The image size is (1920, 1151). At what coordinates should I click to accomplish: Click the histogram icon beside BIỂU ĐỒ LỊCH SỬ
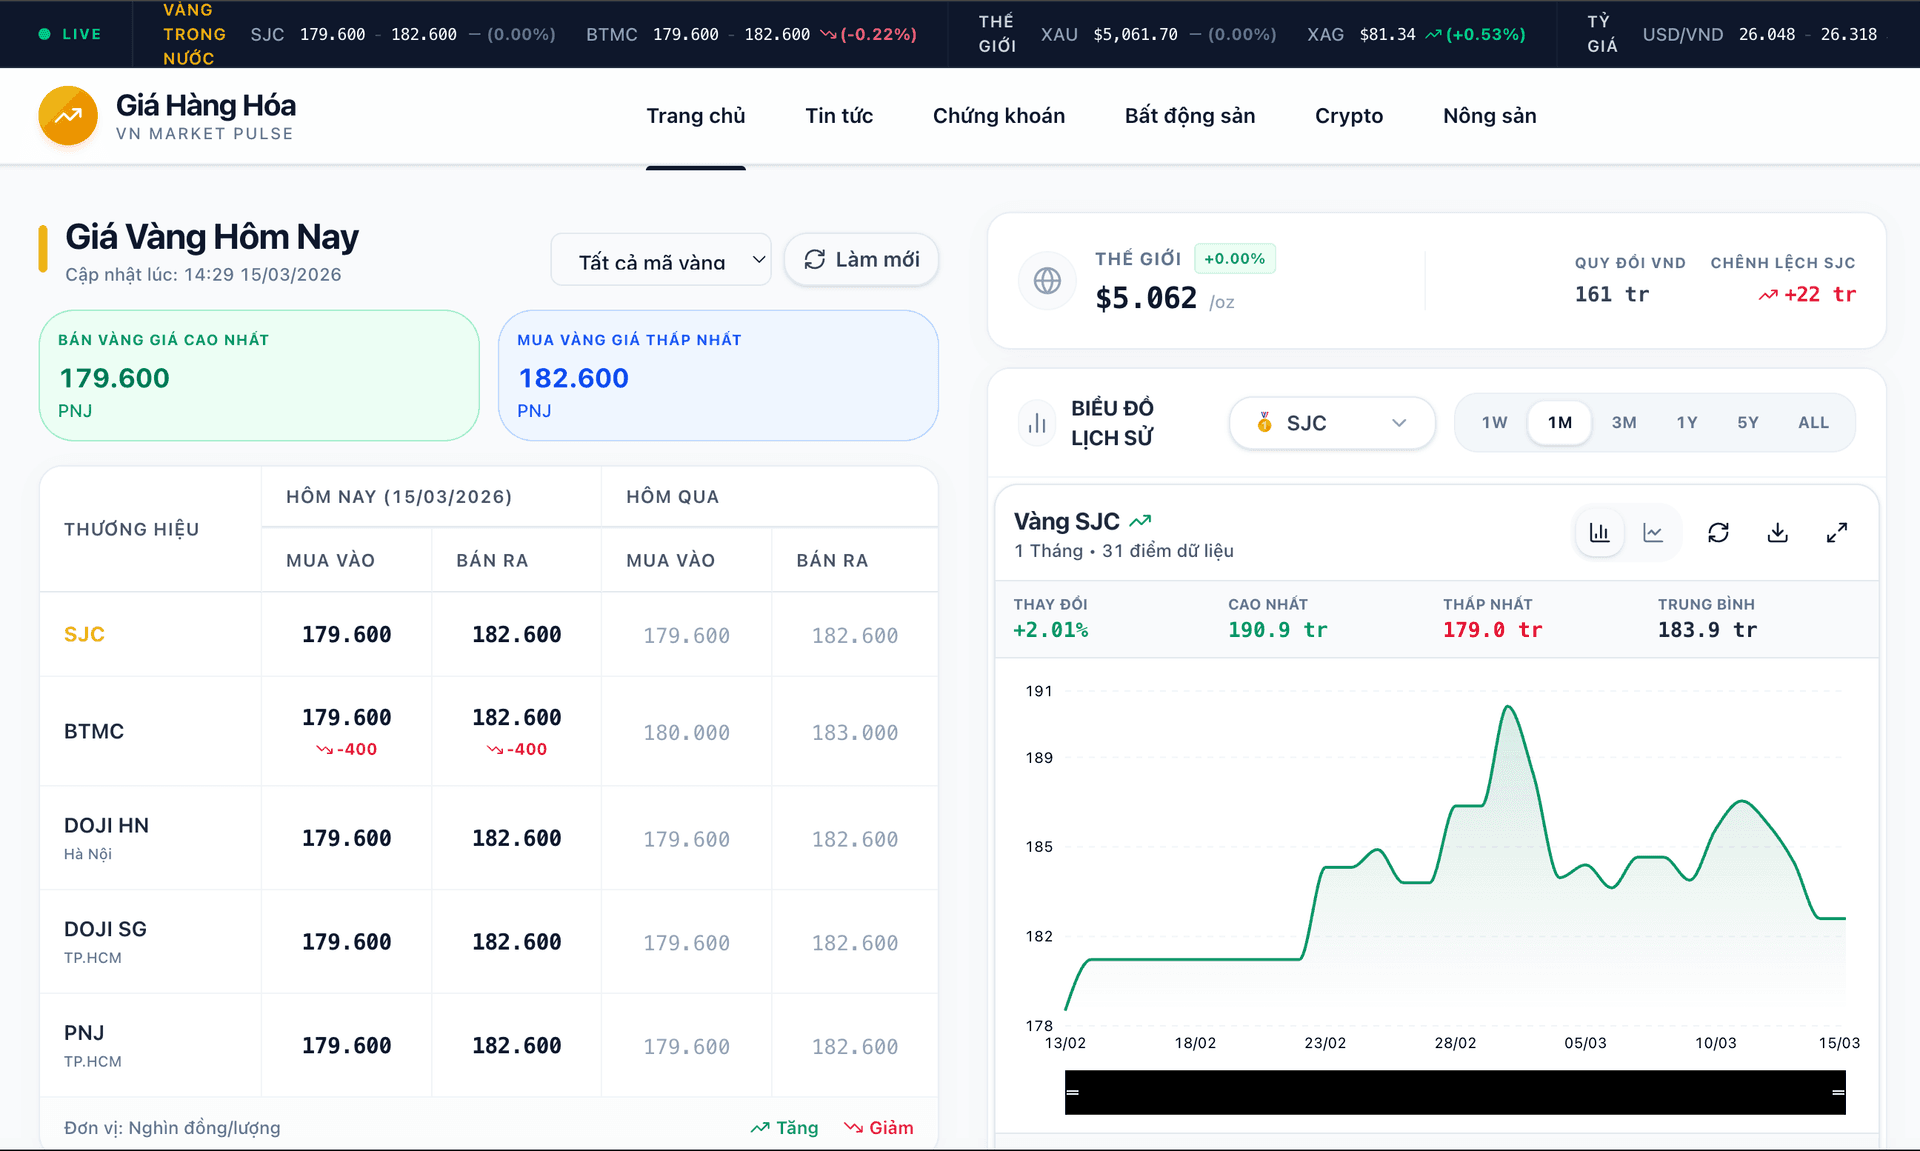pos(1037,422)
